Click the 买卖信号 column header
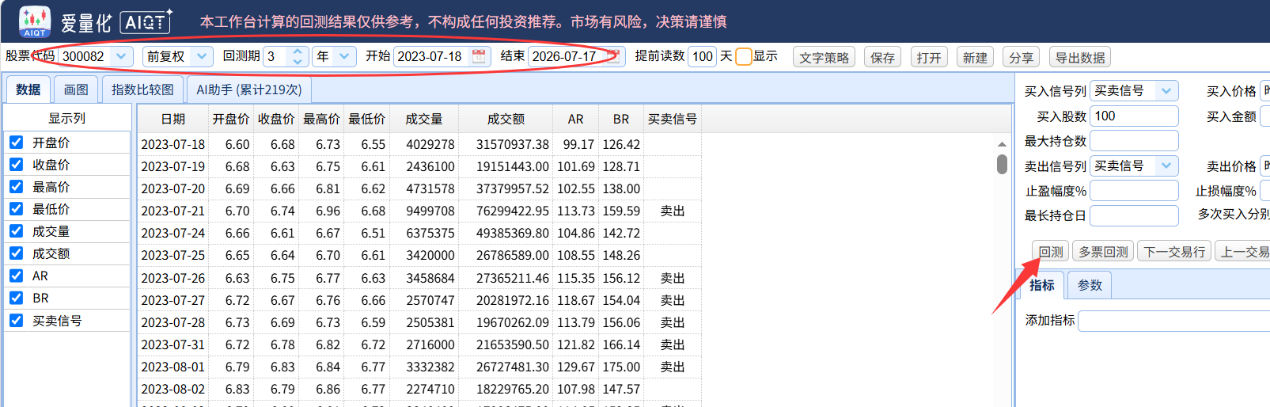This screenshot has height=407, width=1270. point(672,119)
